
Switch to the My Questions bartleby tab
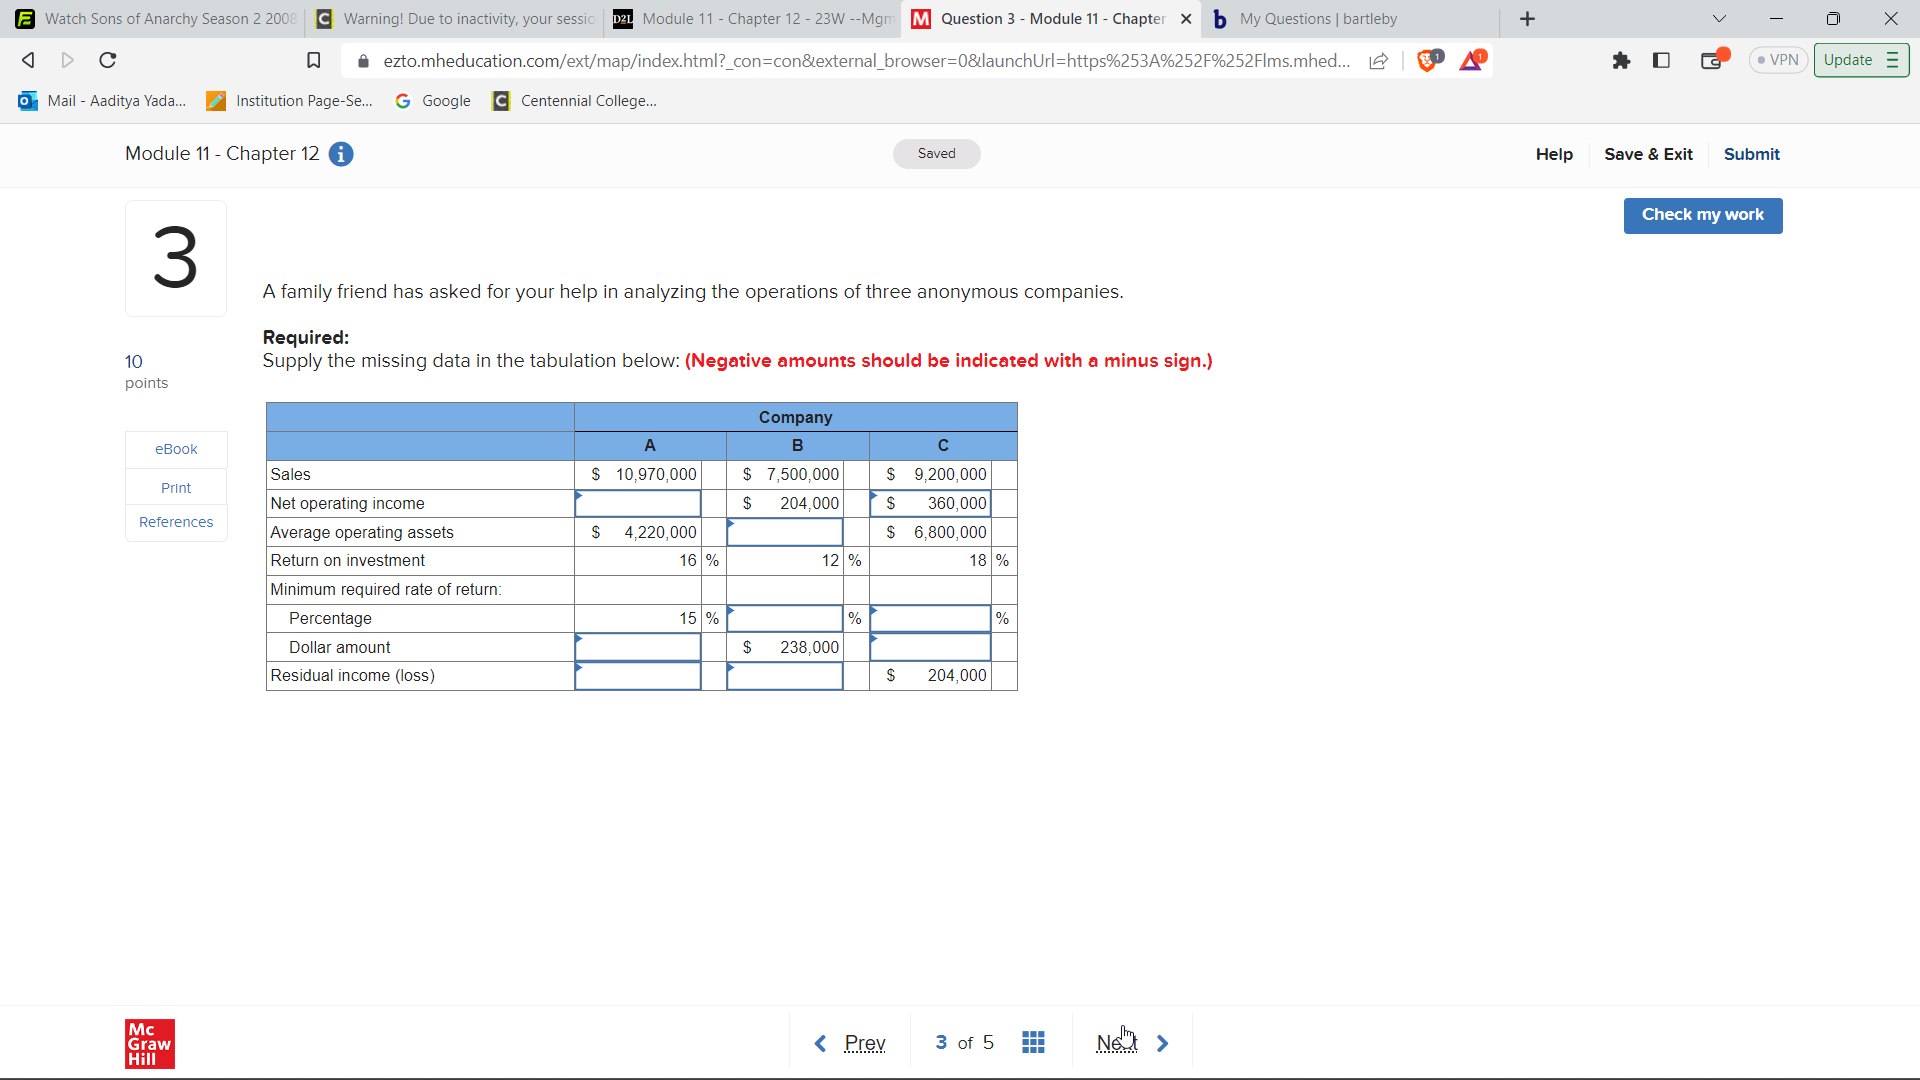pyautogui.click(x=1318, y=19)
